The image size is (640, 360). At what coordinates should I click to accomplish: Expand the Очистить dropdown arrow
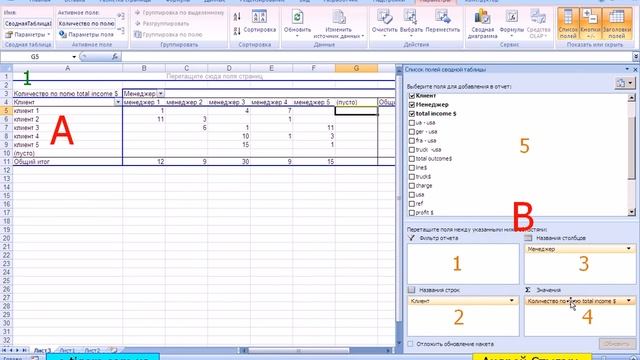point(384,36)
